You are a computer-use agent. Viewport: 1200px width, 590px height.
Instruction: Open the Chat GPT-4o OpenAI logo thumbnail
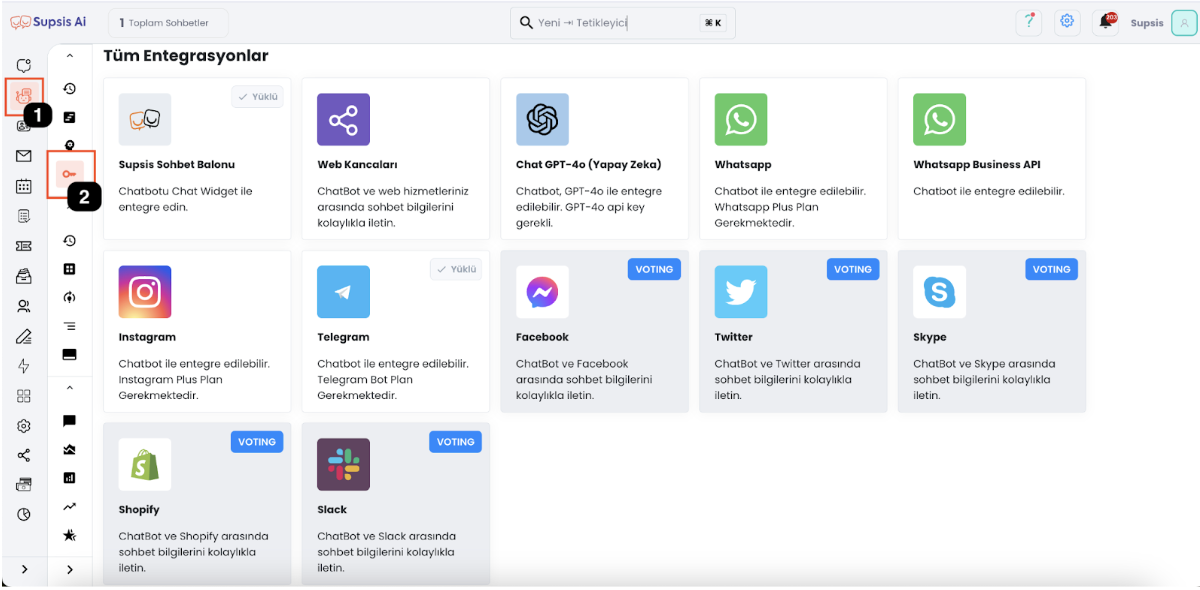[x=542, y=120]
